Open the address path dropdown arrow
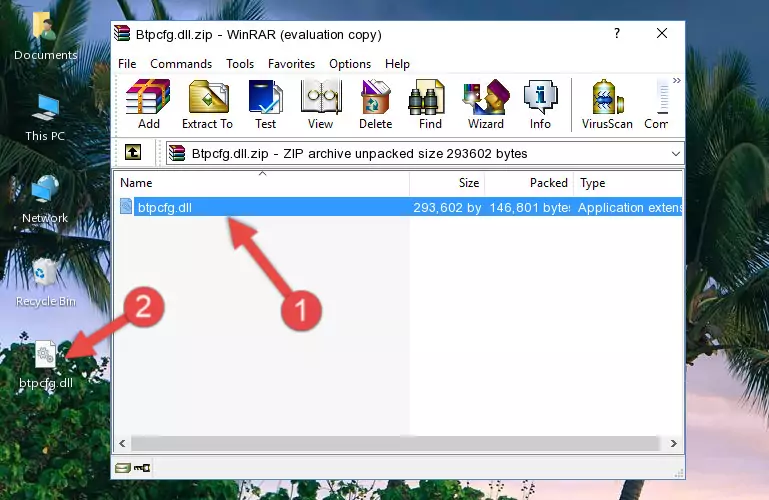Viewport: 769px width, 500px height. click(x=675, y=154)
